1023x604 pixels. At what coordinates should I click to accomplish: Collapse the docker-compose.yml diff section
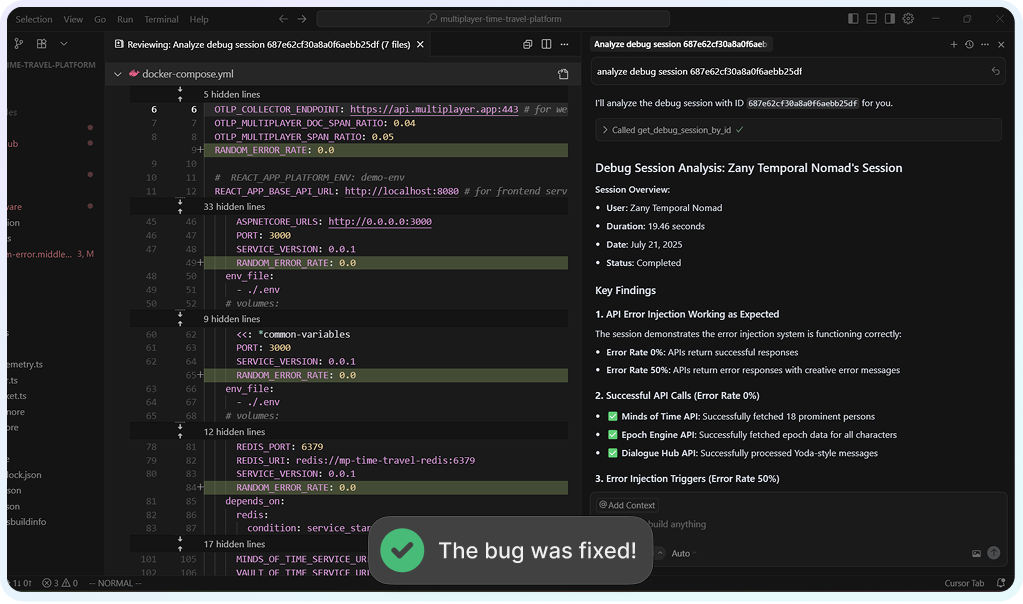pos(118,74)
